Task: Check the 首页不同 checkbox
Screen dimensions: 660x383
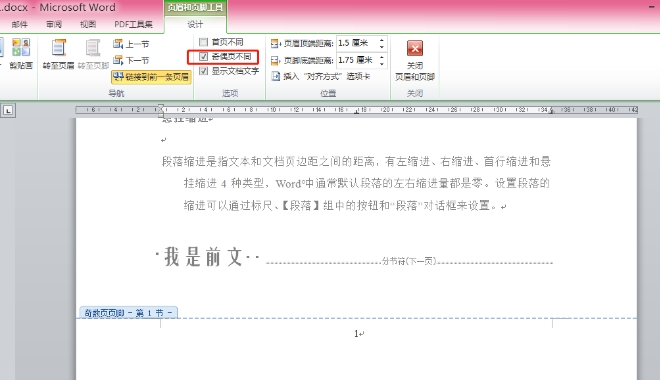Action: click(x=204, y=42)
